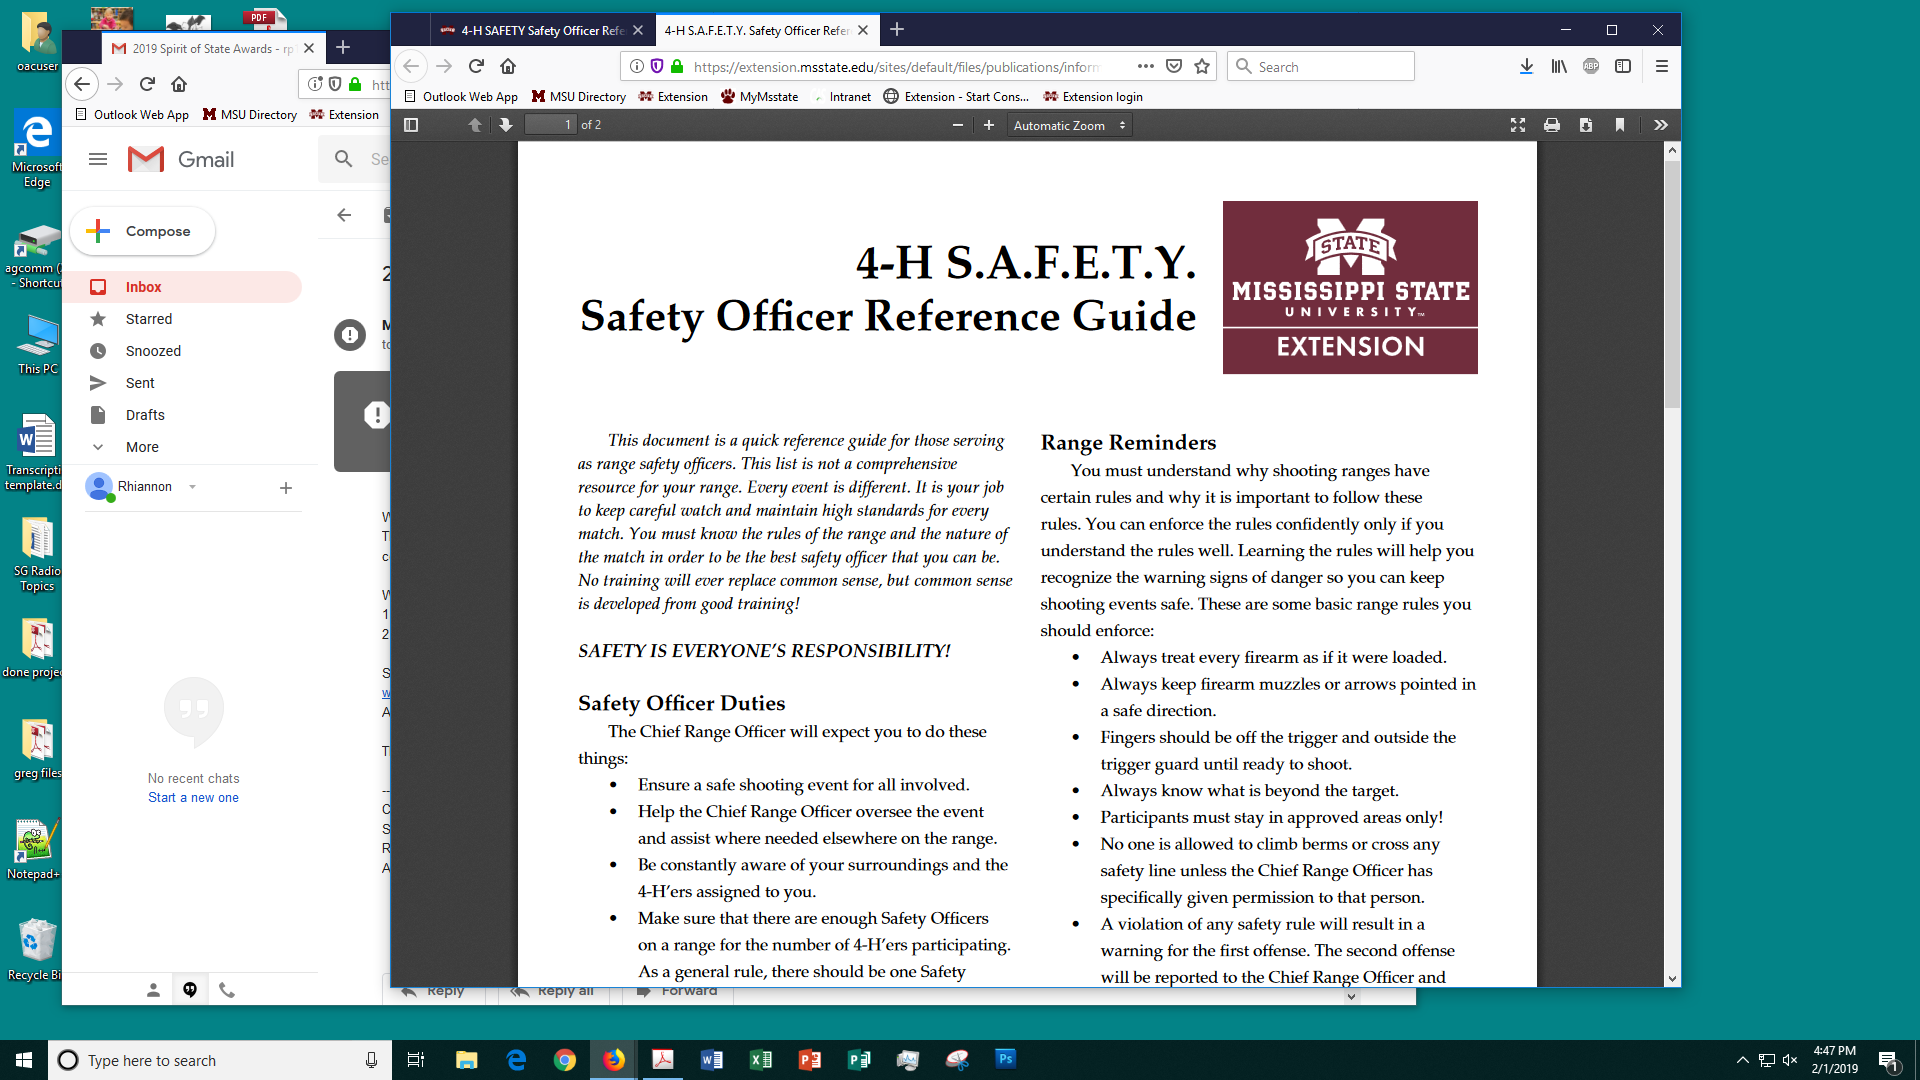Viewport: 1920px width, 1080px height.
Task: Launch Google Chrome from the taskbar
Action: (x=565, y=1060)
